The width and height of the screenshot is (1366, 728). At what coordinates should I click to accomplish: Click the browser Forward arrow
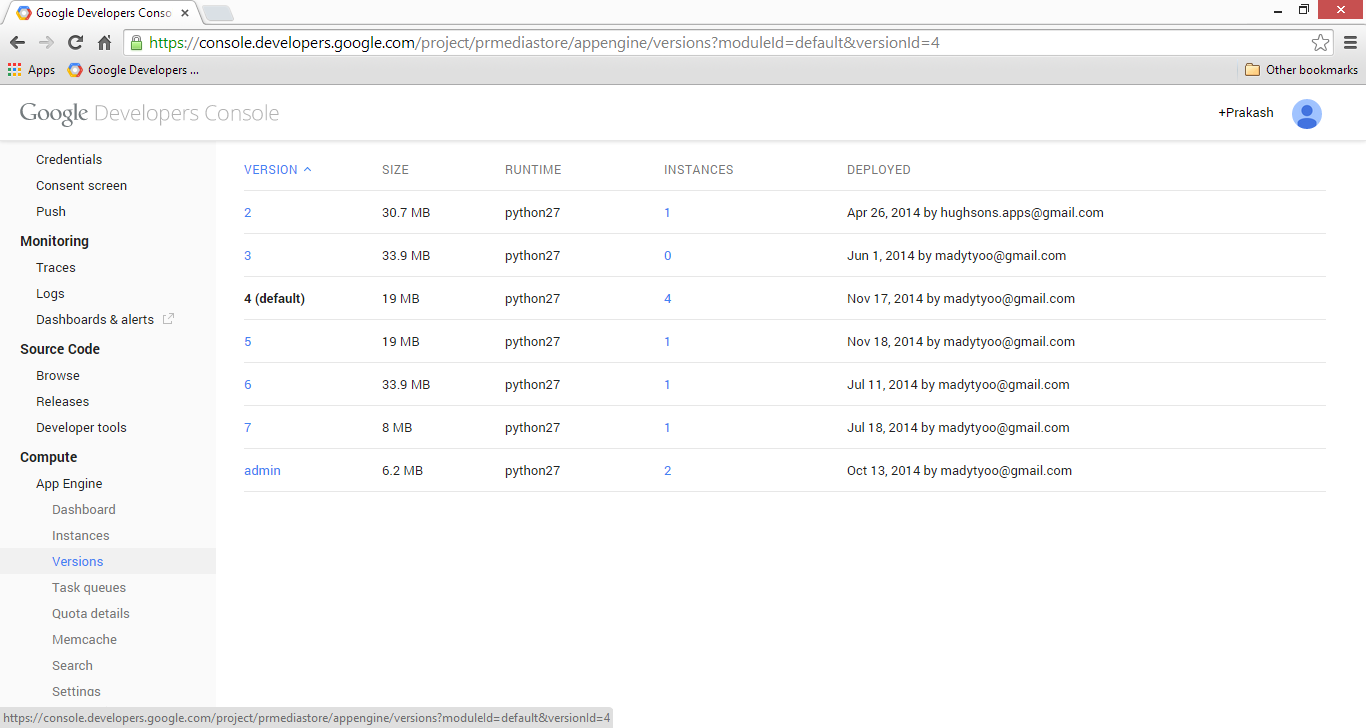pos(46,43)
